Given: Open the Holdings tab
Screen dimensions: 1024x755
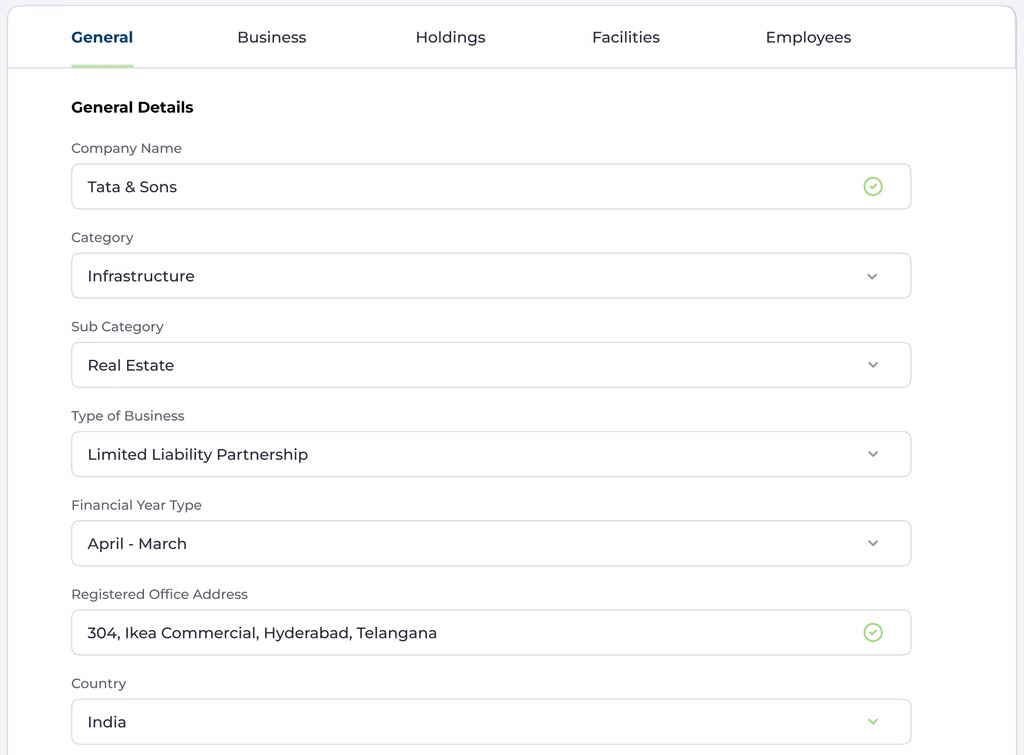Looking at the screenshot, I should point(450,37).
